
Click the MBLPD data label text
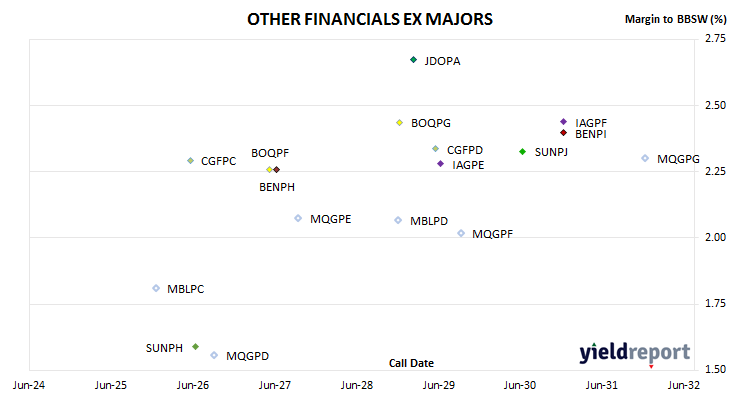429,221
